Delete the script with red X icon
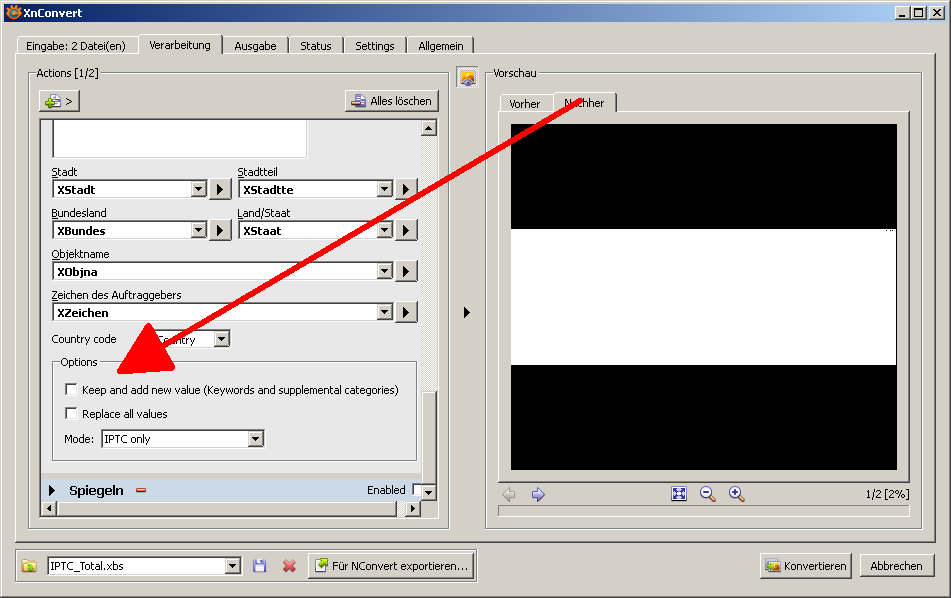Screen dimensions: 951x598 289,566
